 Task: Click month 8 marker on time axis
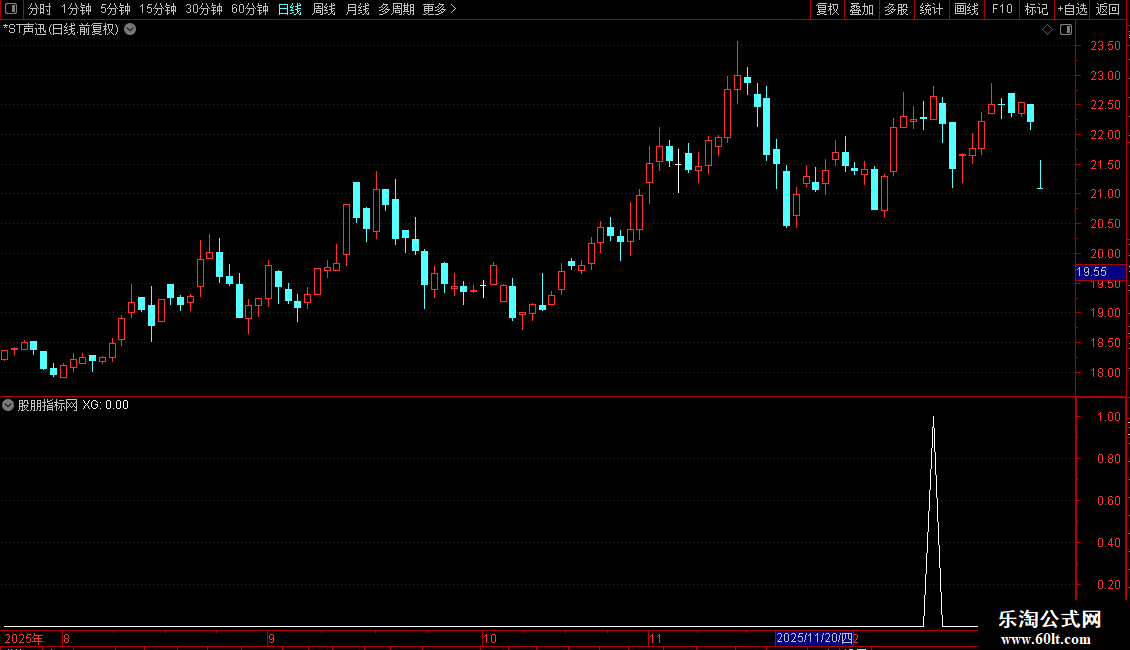[66, 638]
